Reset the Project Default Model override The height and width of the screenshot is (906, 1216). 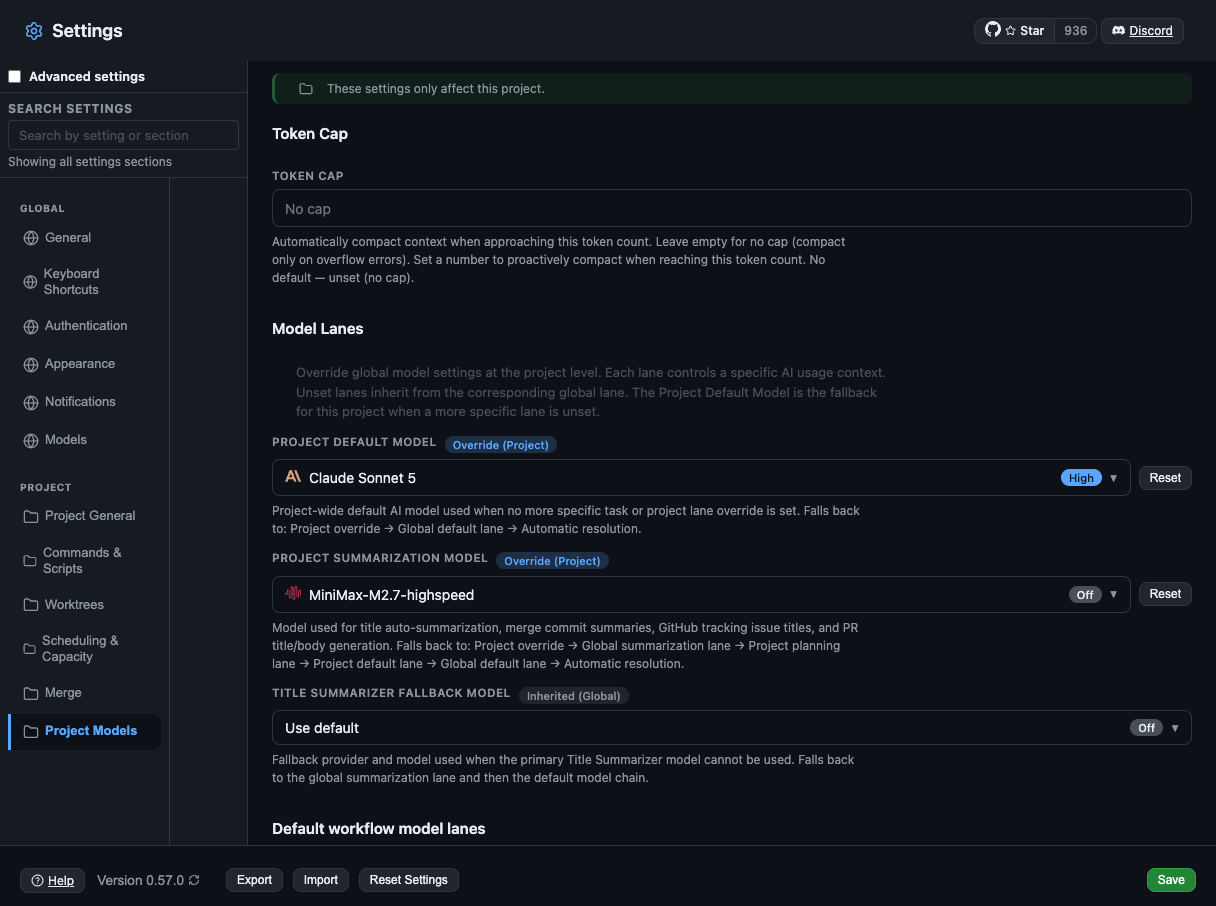point(1165,478)
